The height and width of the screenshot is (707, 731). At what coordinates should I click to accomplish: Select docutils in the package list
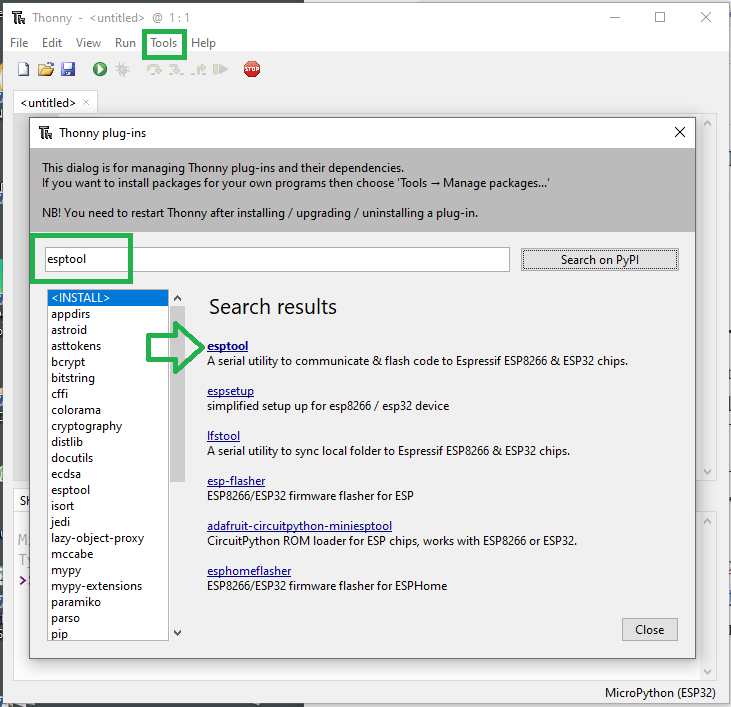tap(108, 458)
